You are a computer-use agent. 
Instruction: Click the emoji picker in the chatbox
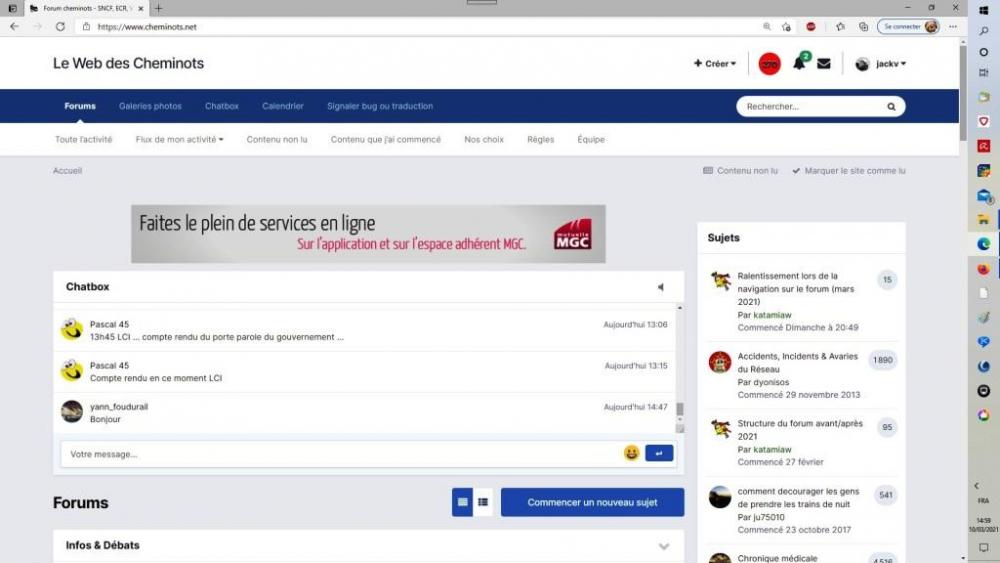pos(631,453)
